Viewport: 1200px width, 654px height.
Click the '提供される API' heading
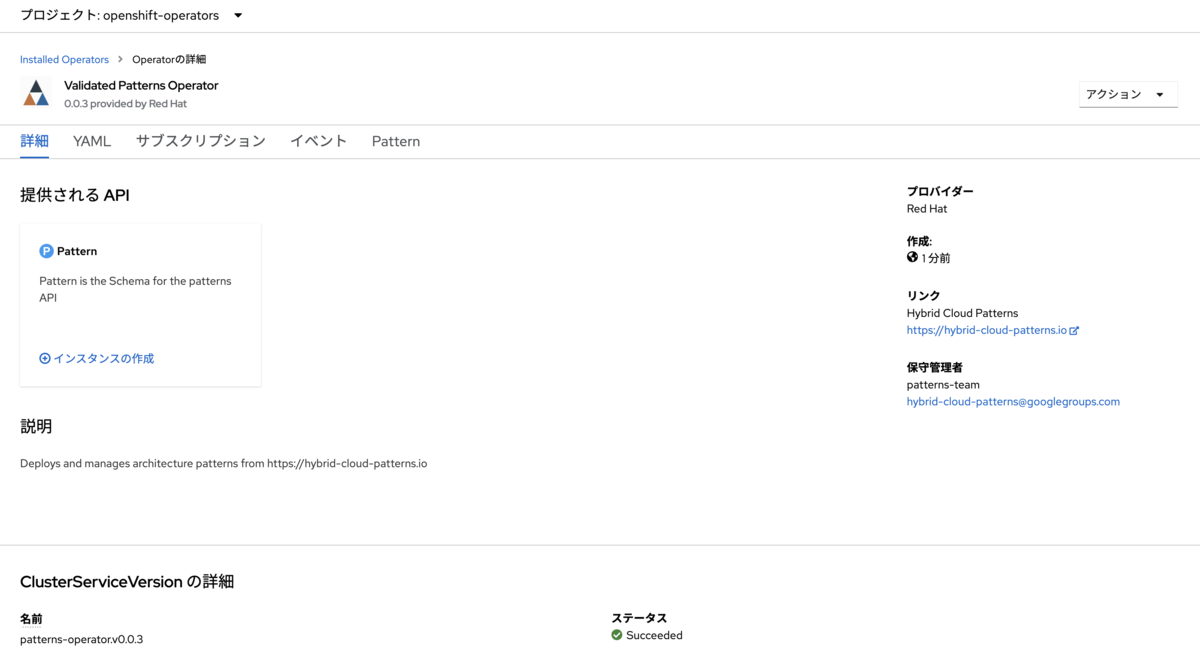click(x=75, y=195)
